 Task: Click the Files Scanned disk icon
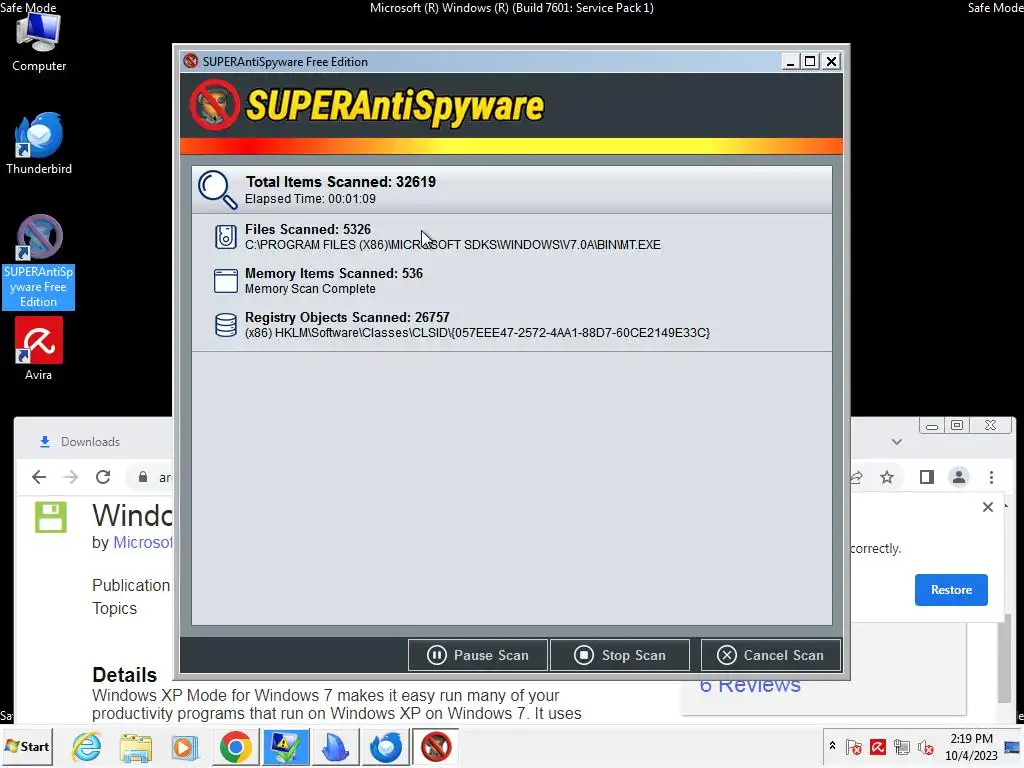(x=226, y=236)
